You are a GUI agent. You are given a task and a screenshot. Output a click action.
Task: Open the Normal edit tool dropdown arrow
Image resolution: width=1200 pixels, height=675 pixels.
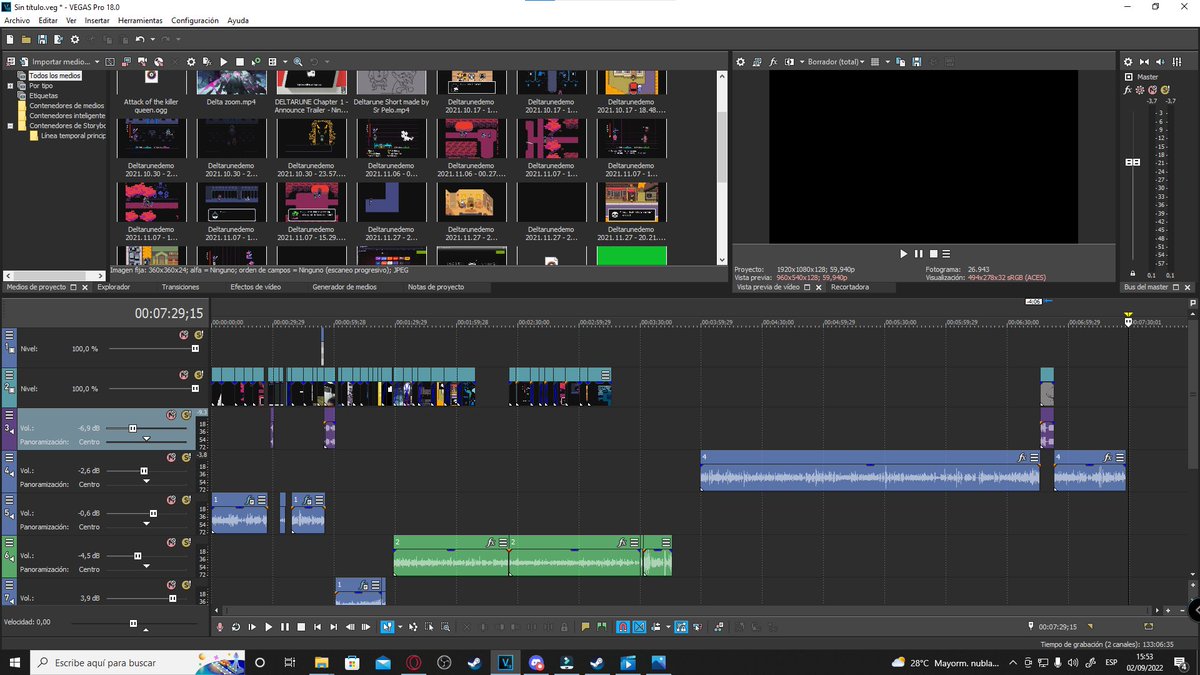(400, 627)
